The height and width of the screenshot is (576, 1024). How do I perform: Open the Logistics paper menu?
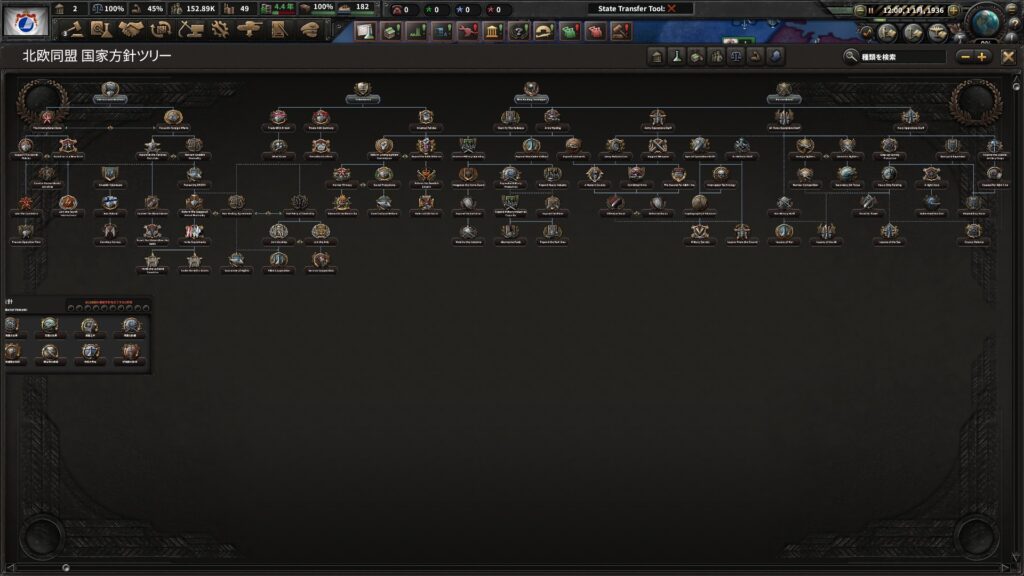280,30
